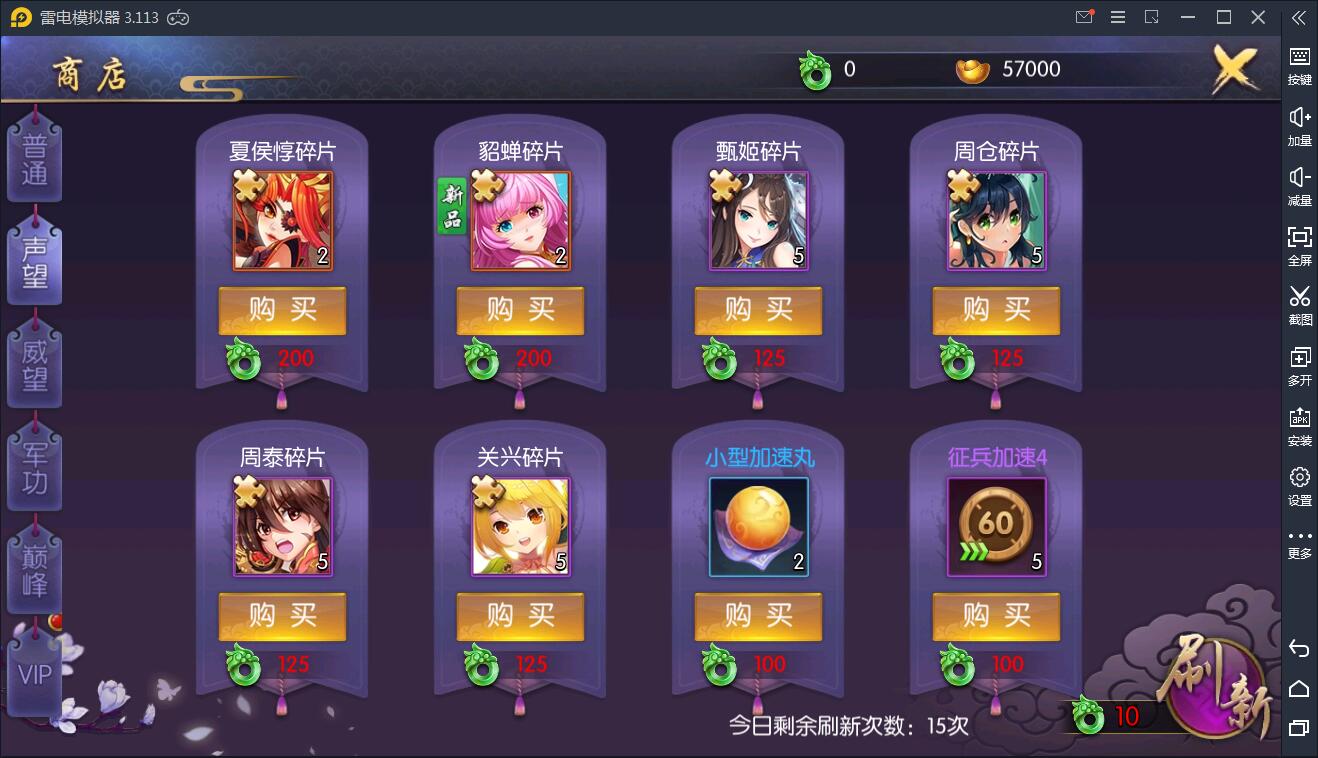This screenshot has width=1318, height=758.
Task: Close the shop with the golden X
Action: 1235,69
